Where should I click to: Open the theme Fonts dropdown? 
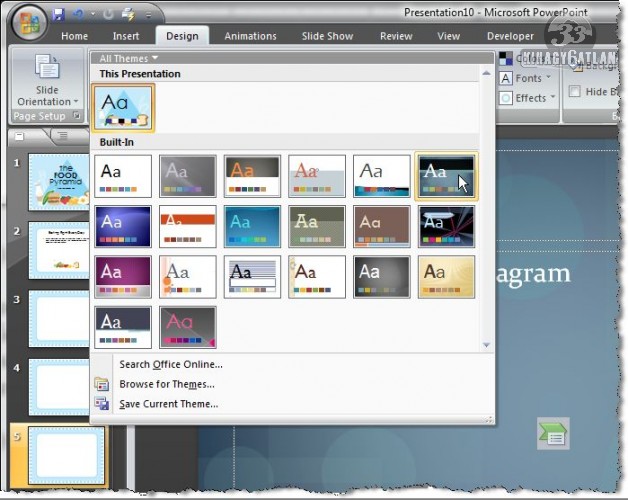coord(527,78)
